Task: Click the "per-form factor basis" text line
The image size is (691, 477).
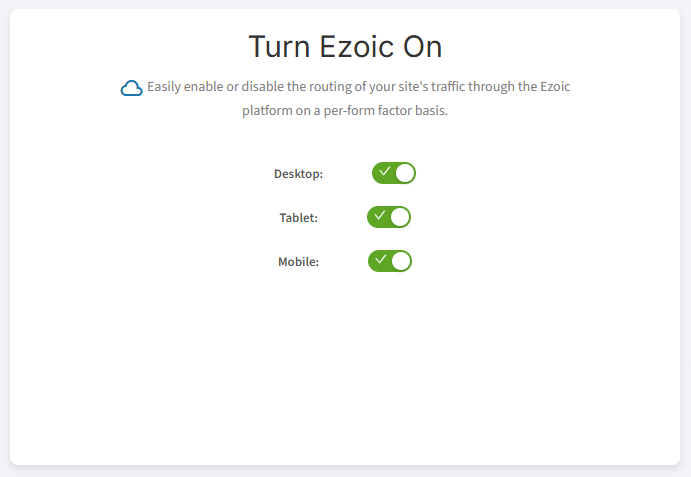Action: (345, 111)
